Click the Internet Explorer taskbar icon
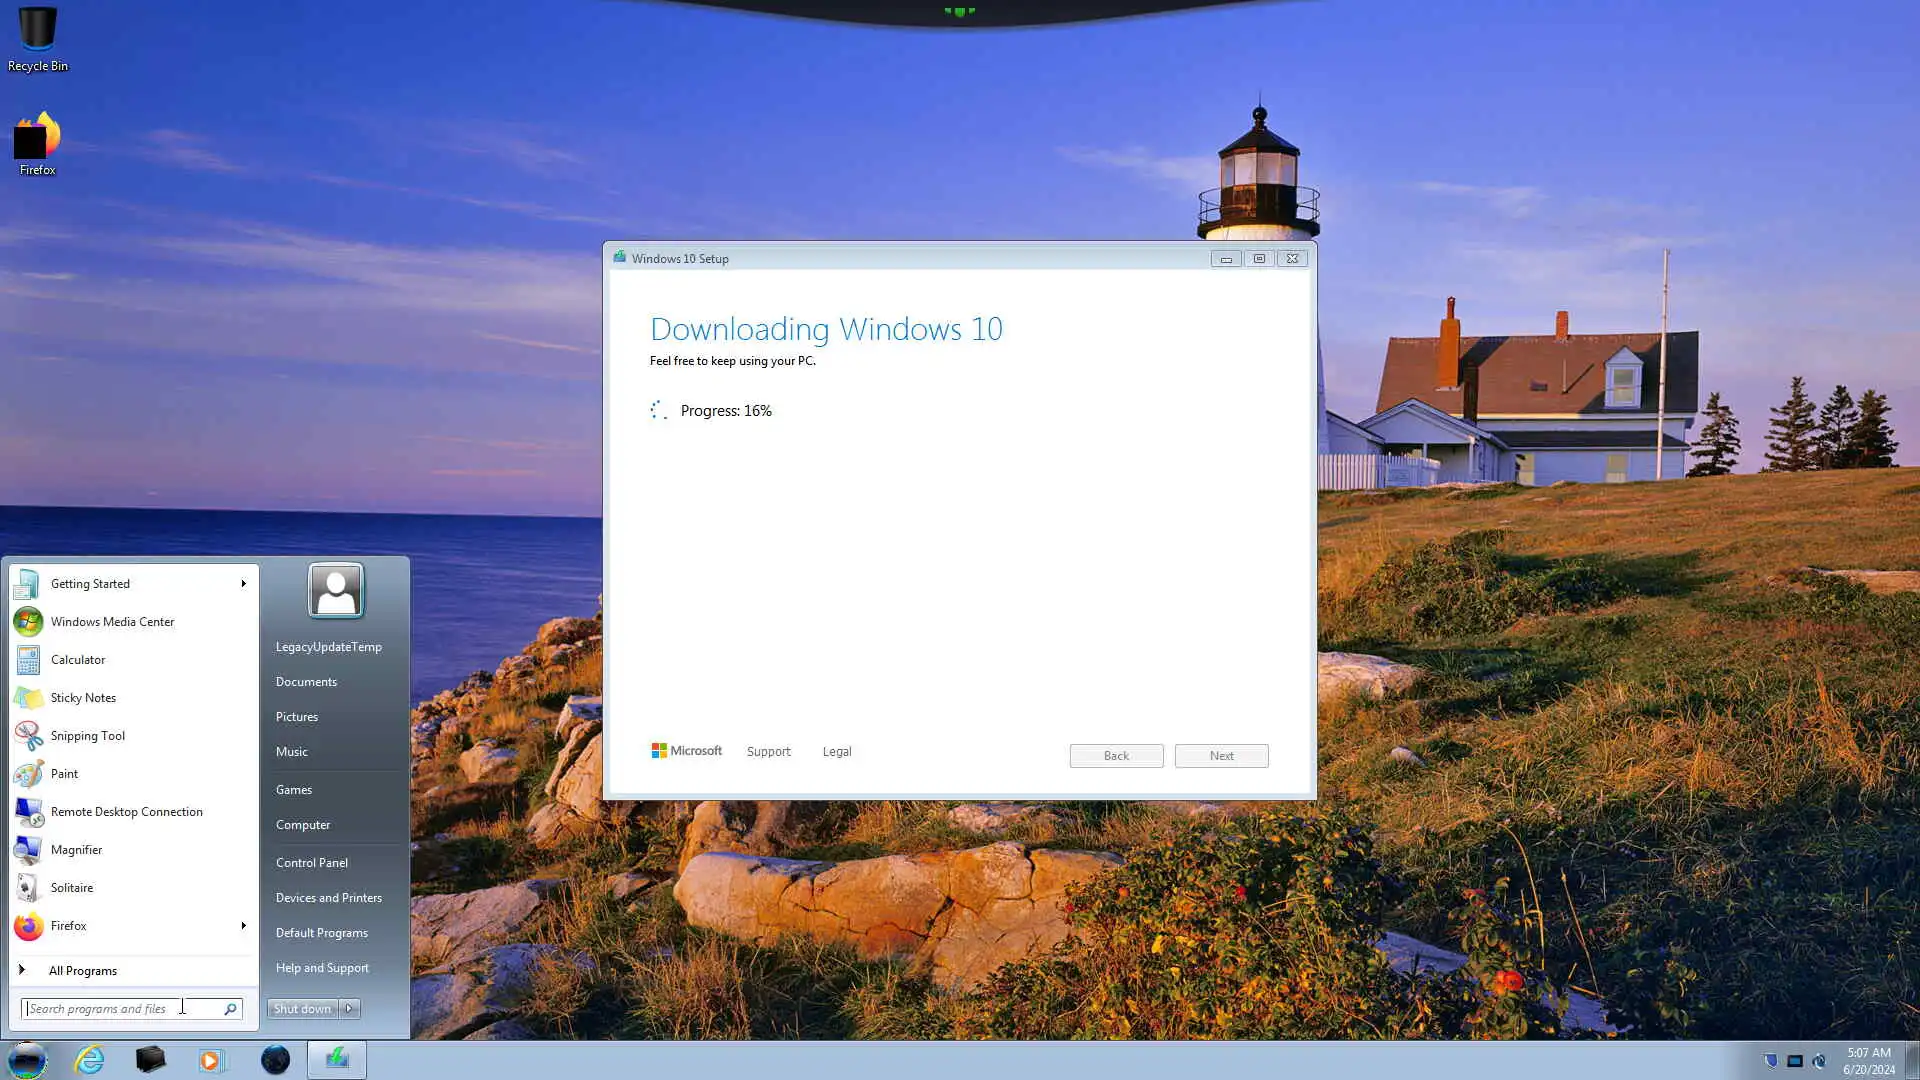1920x1080 pixels. pos(90,1059)
